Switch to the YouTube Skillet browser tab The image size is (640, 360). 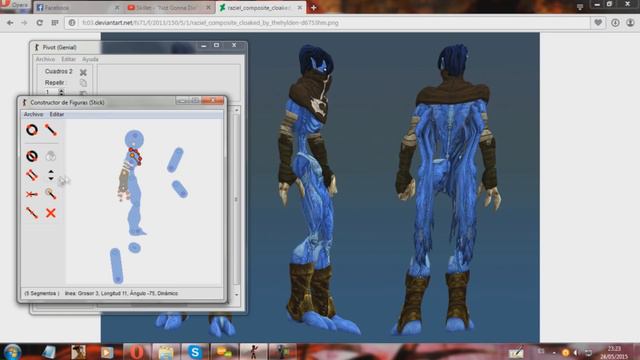pos(168,7)
